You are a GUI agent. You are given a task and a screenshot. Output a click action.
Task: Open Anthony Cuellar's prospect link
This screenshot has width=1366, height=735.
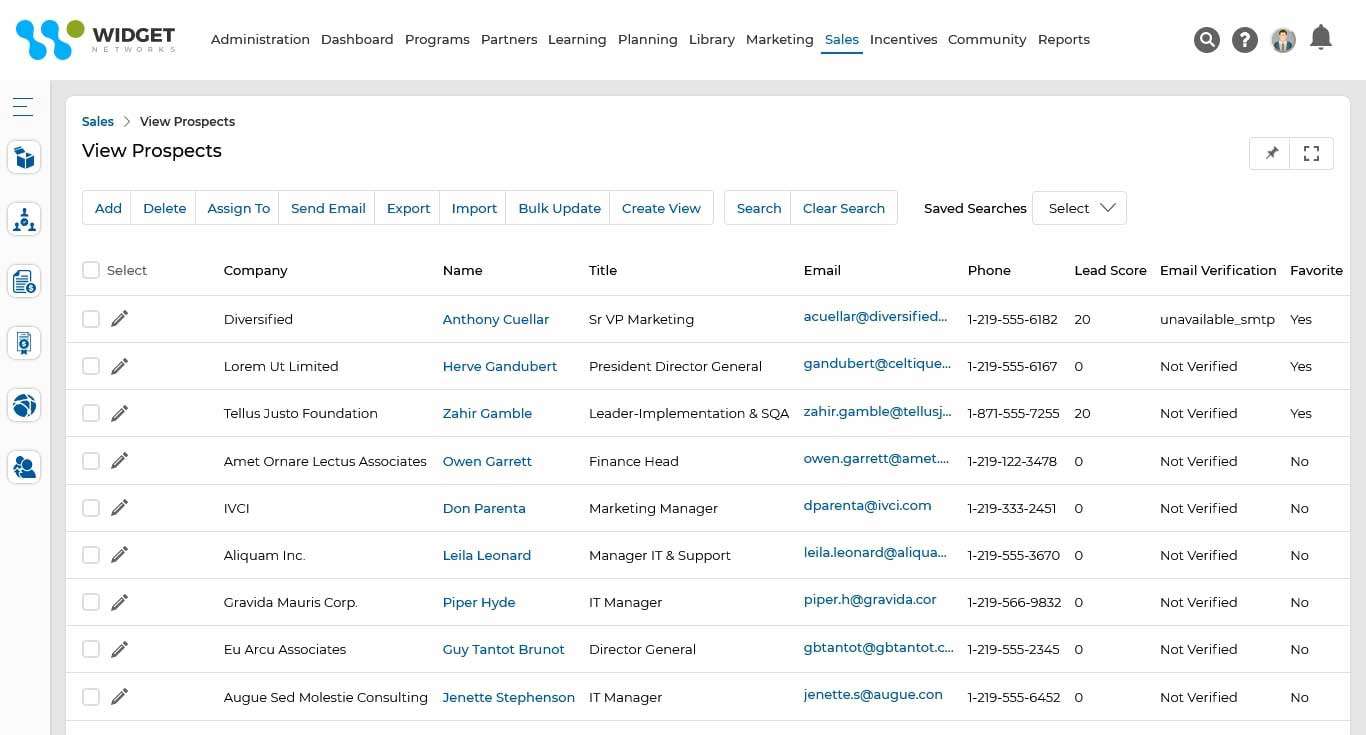pos(495,320)
